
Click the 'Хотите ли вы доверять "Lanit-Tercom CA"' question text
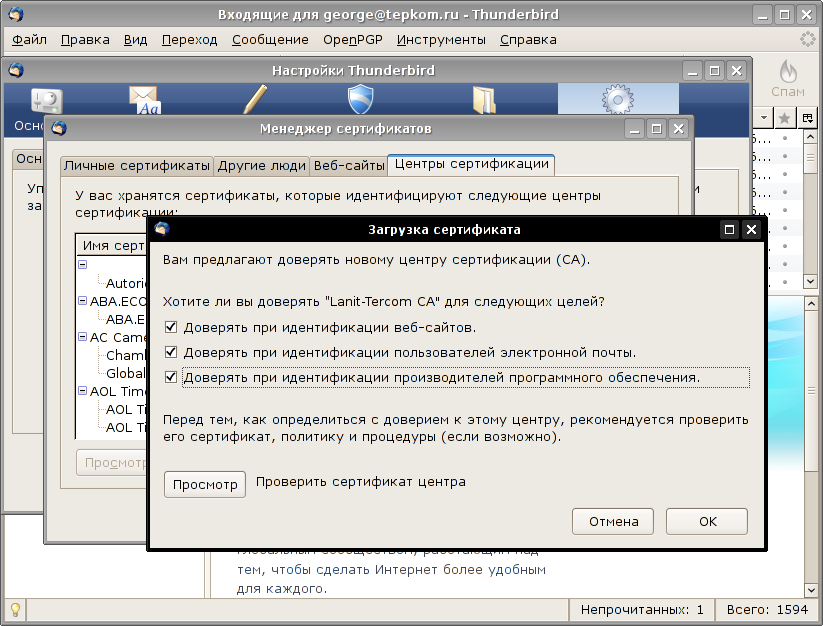(384, 302)
